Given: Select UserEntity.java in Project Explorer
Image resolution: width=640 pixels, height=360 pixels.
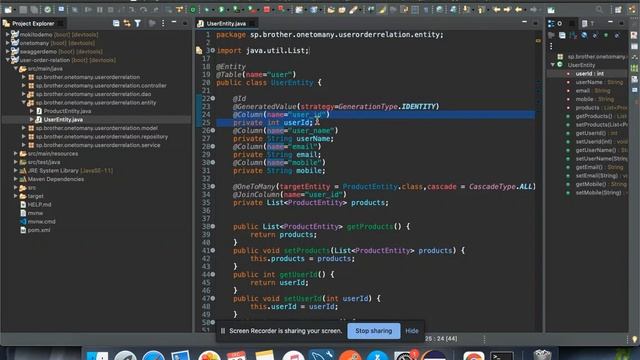Looking at the screenshot, I should [x=63, y=120].
